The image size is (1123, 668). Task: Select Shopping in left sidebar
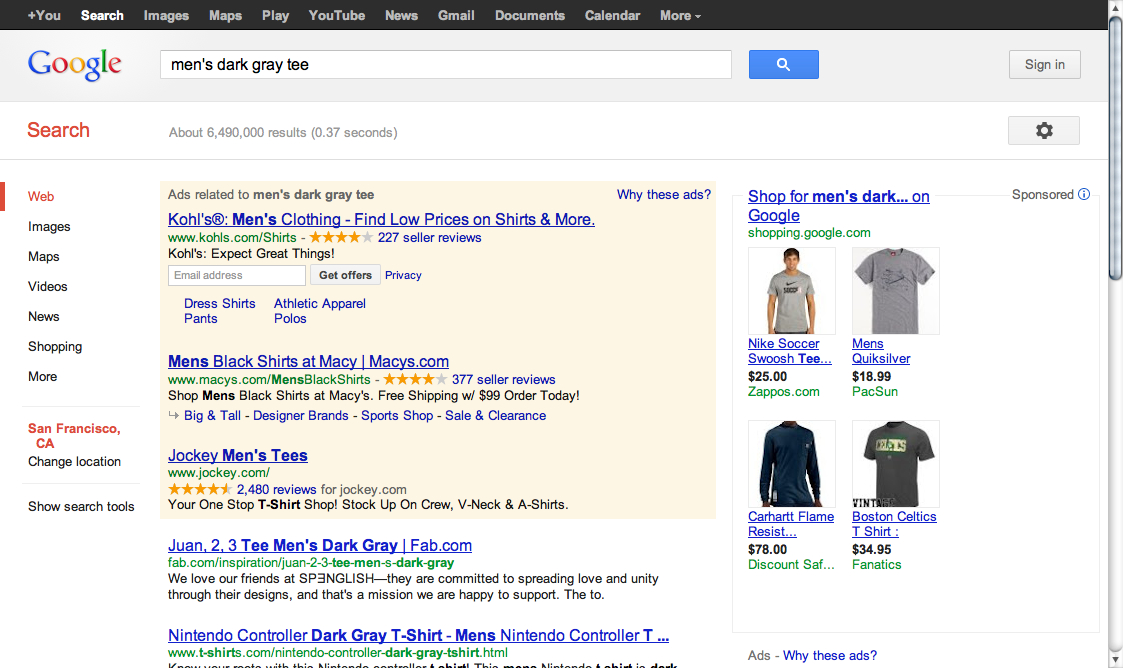click(54, 347)
